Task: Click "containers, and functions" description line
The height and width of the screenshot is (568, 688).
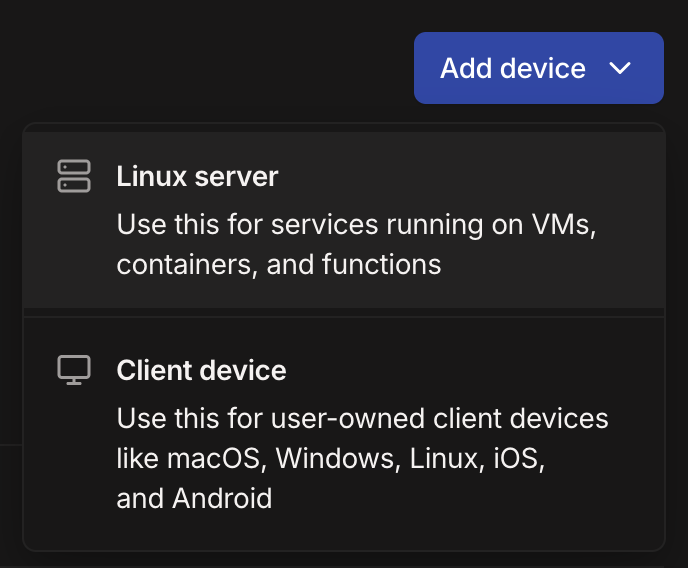Action: pos(279,264)
